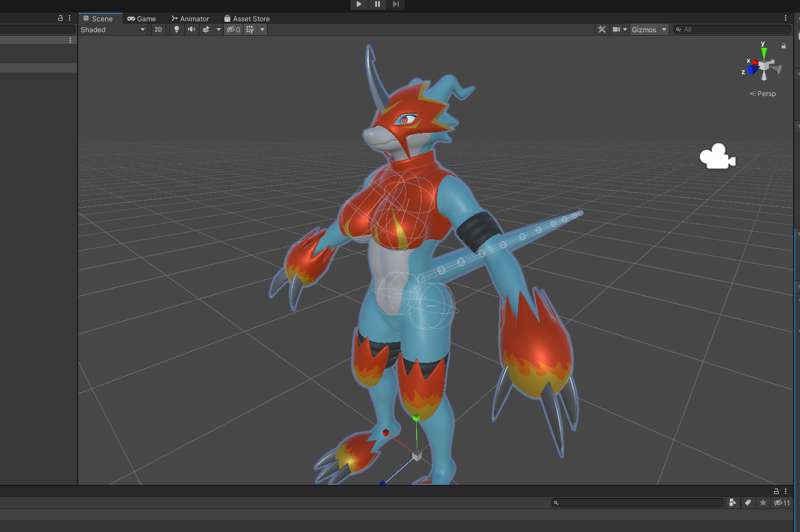Click the Project panel search field
The width and height of the screenshot is (800, 532).
[637, 502]
